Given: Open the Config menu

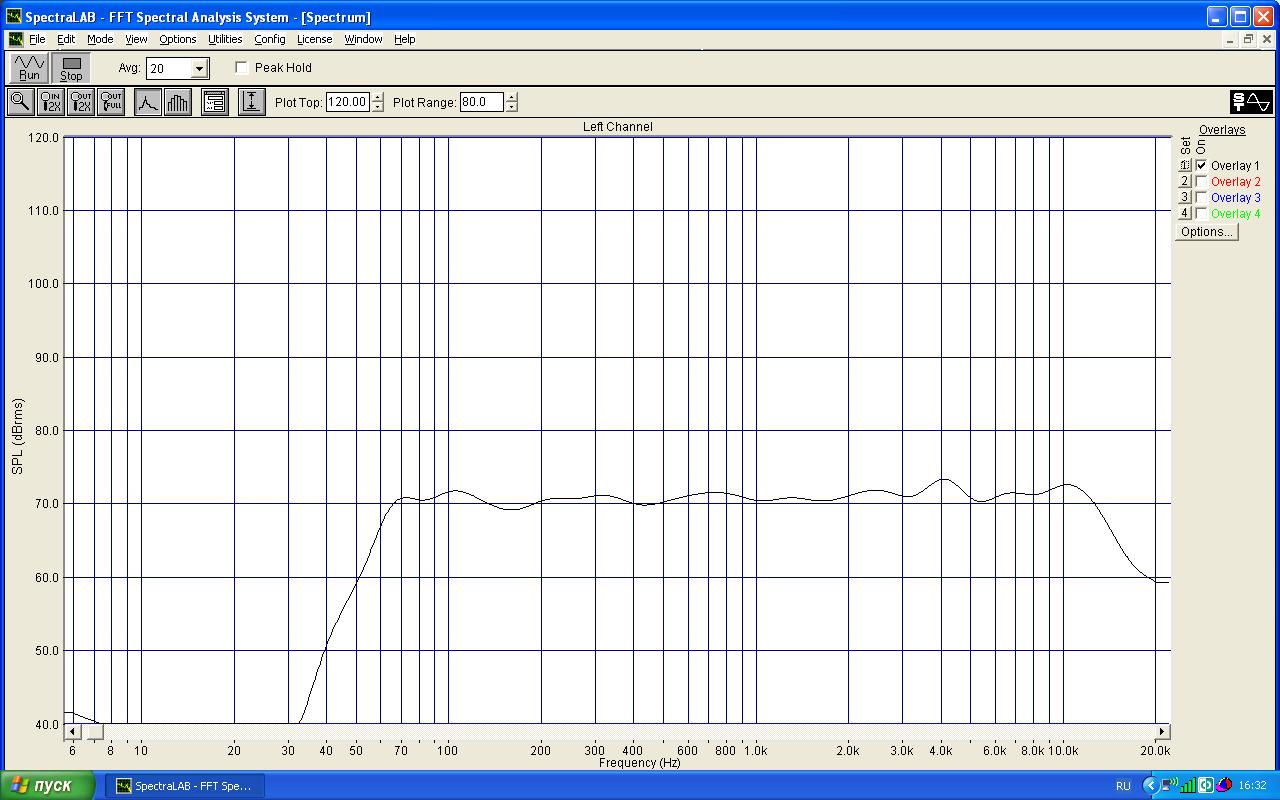Looking at the screenshot, I should [269, 39].
